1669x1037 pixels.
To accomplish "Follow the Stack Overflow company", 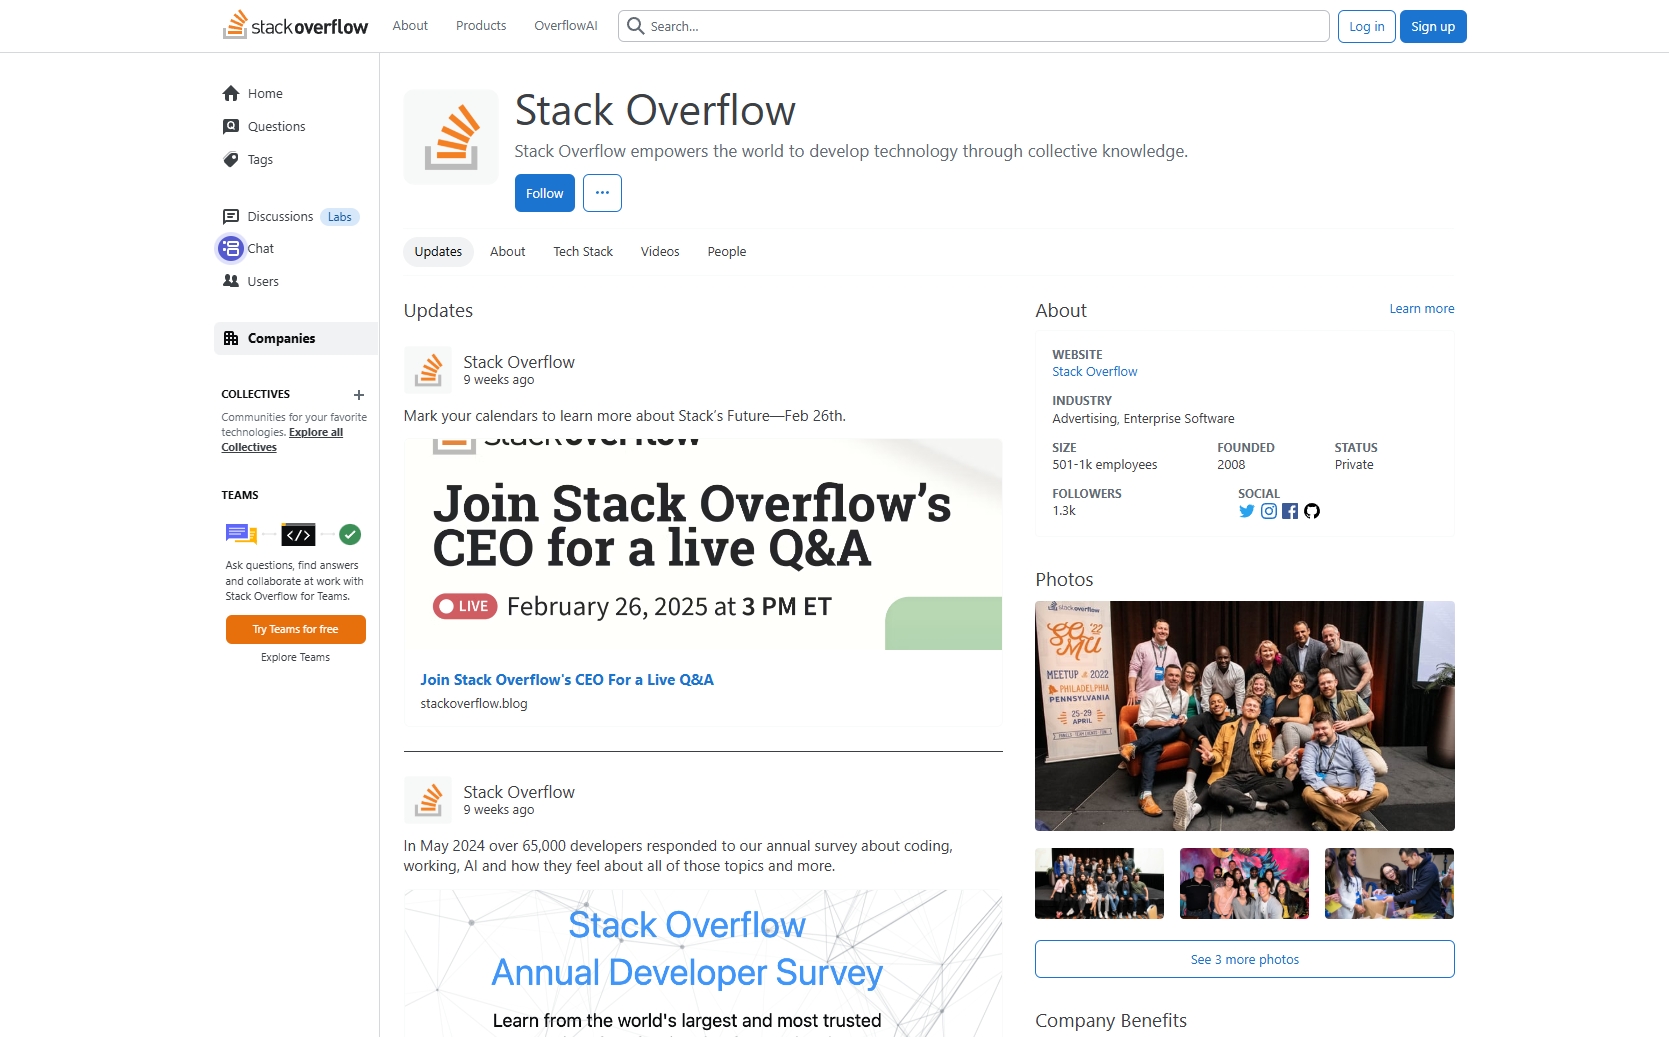I will point(544,193).
